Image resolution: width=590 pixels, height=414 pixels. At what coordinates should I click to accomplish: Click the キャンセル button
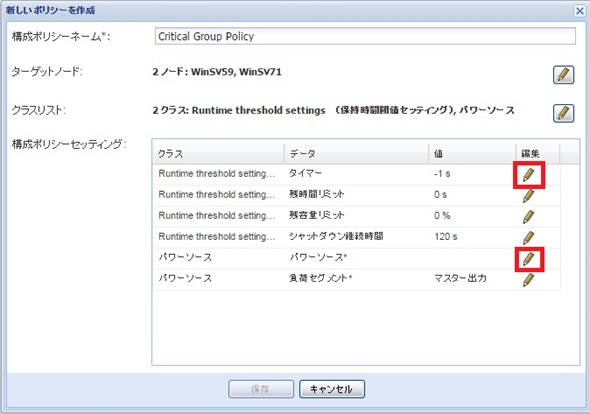click(331, 389)
